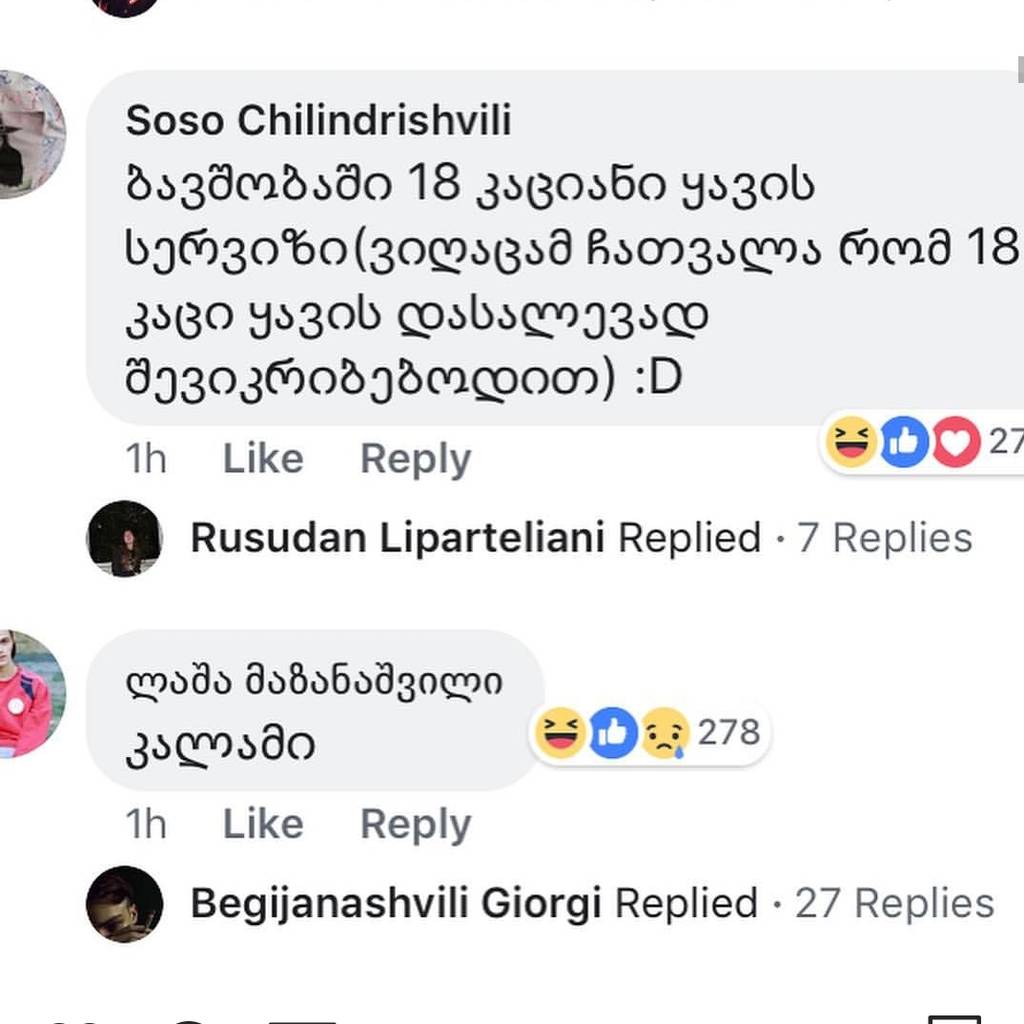Screen dimensions: 1024x1024
Task: Click the 1h timestamp on Soso's comment
Action: coord(145,458)
